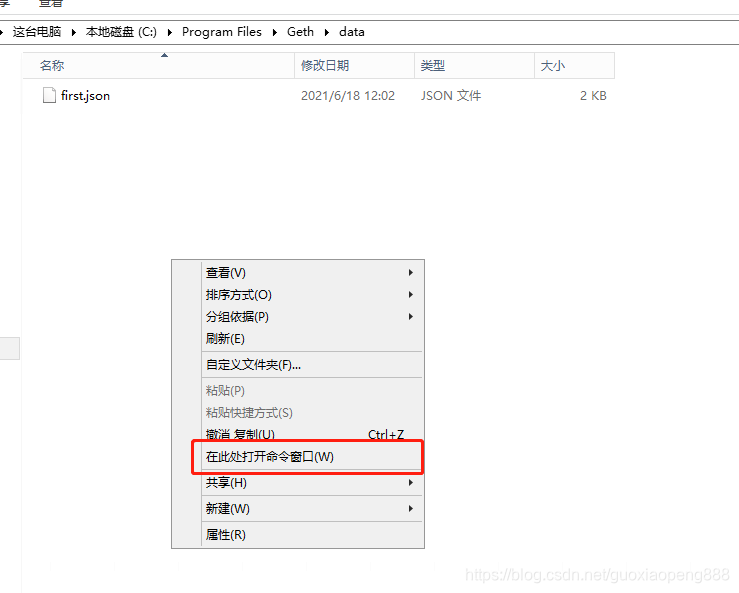Go to 本地磁盘 (C:) in breadcrumb
739x593 pixels.
[x=121, y=32]
